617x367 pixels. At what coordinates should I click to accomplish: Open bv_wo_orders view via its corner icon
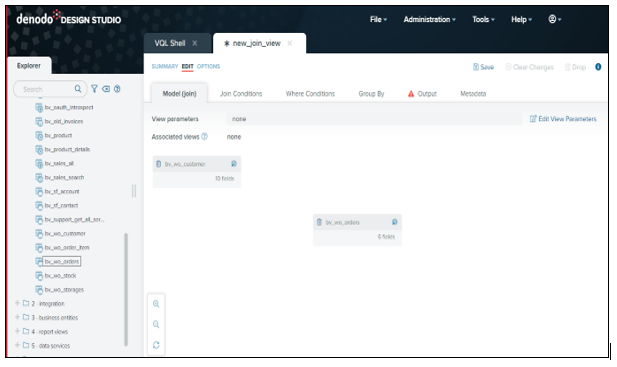tap(394, 222)
